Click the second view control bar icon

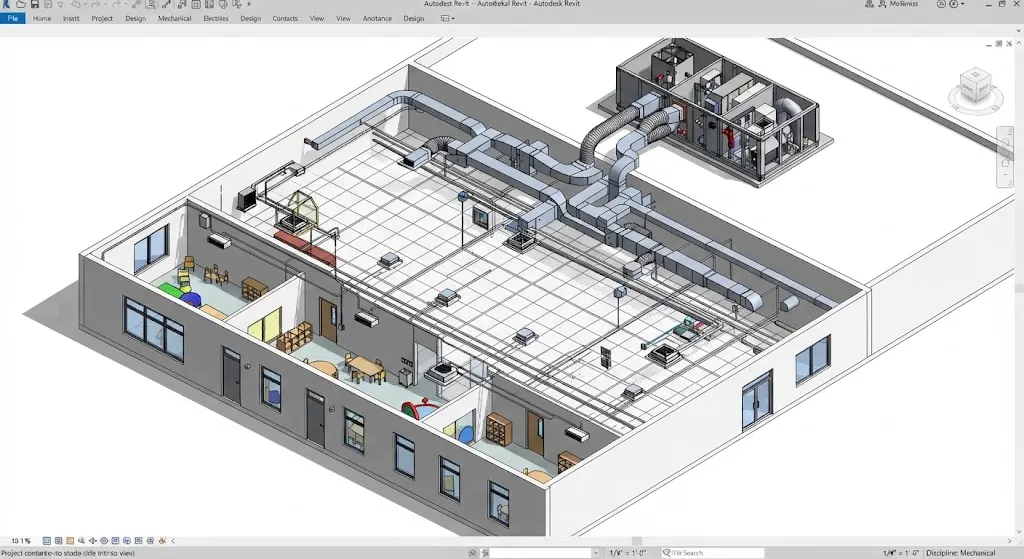[58, 541]
